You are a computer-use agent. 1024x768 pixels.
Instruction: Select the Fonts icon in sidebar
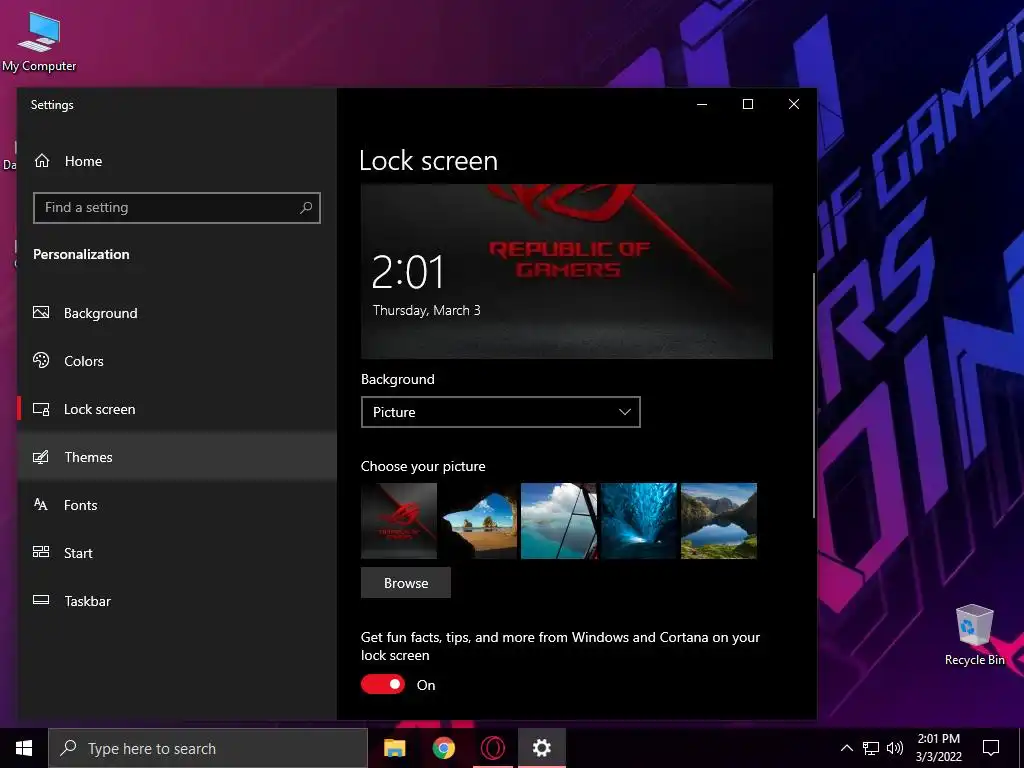[41, 505]
